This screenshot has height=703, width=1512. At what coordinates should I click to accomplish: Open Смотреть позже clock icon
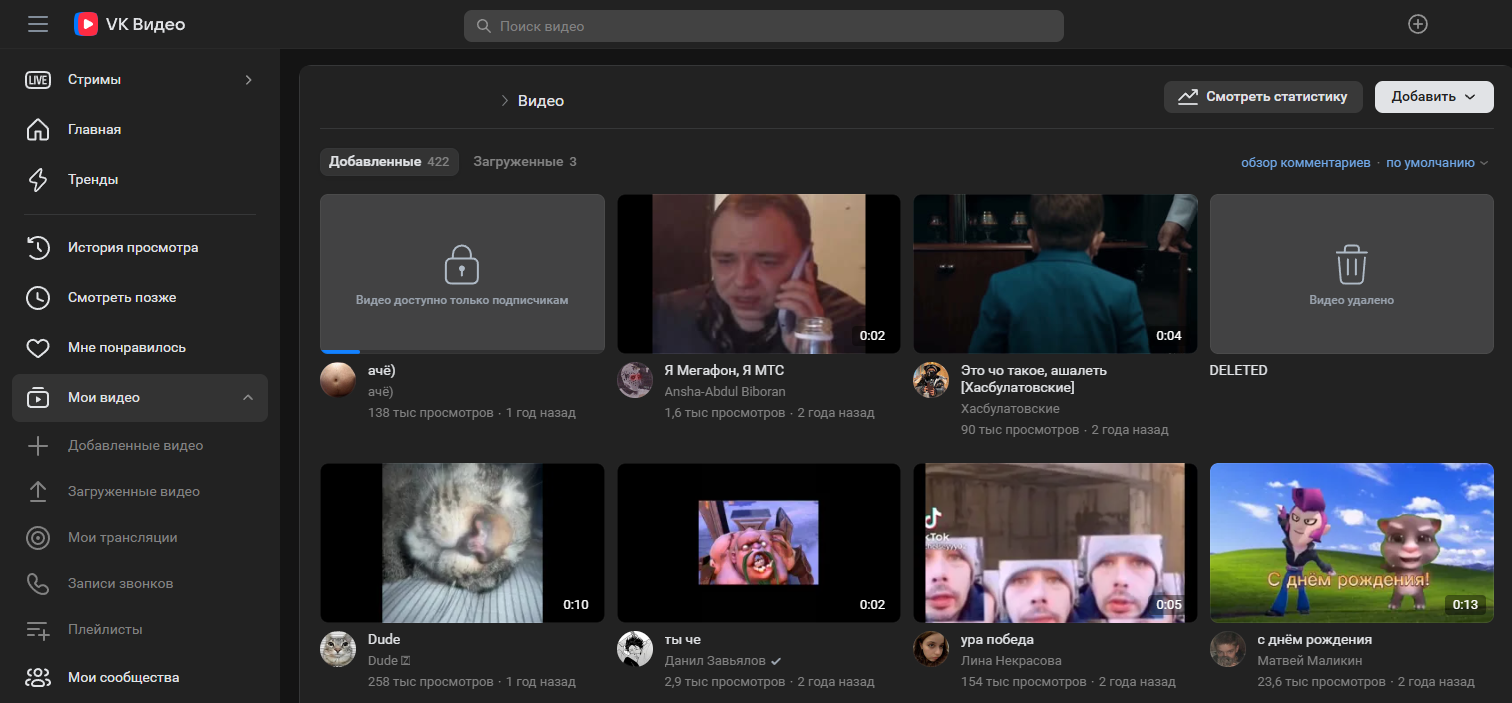coord(38,298)
